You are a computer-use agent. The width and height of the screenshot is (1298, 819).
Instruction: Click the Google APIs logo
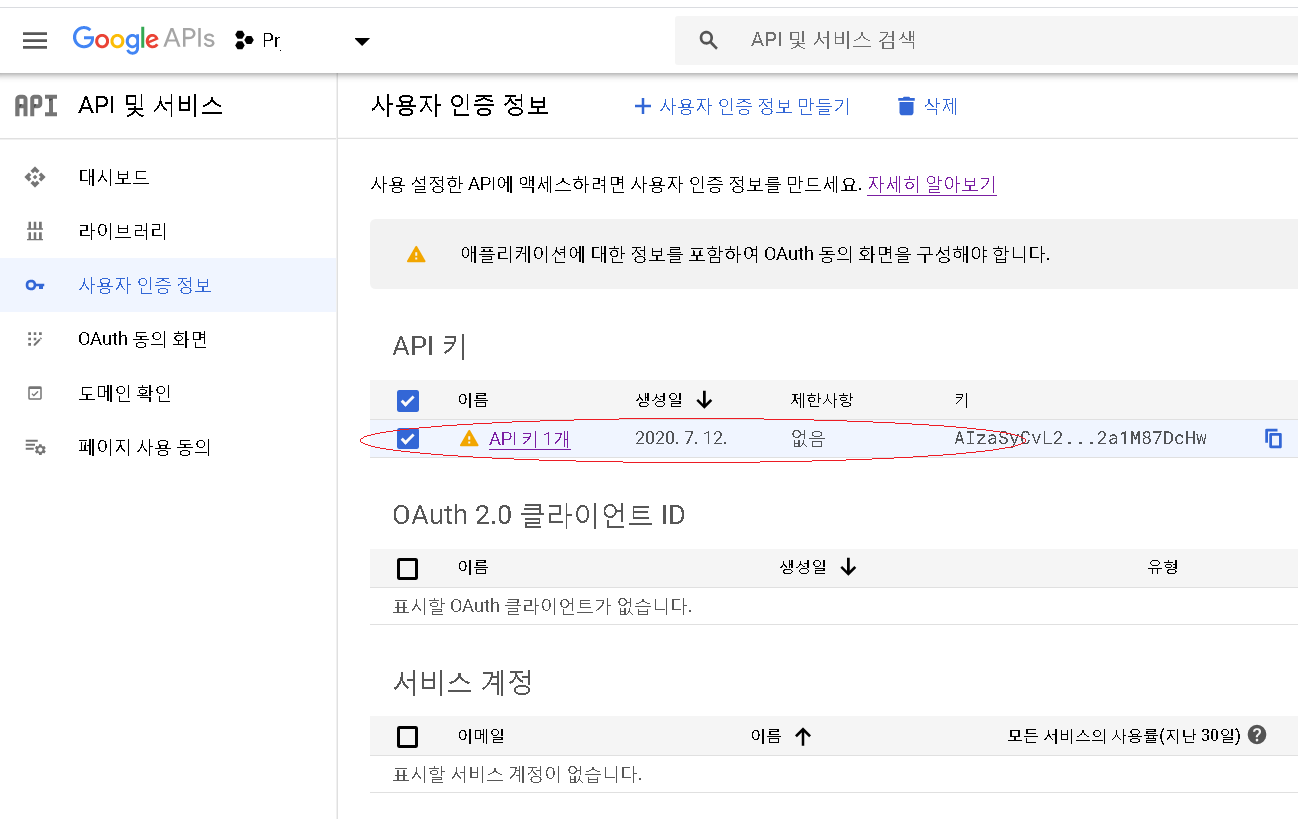[x=144, y=39]
